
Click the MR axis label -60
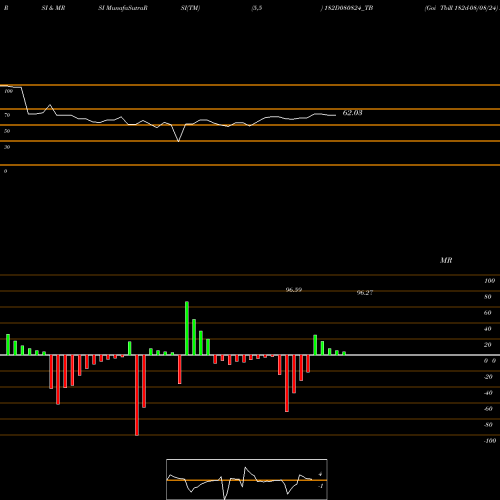tap(488, 409)
